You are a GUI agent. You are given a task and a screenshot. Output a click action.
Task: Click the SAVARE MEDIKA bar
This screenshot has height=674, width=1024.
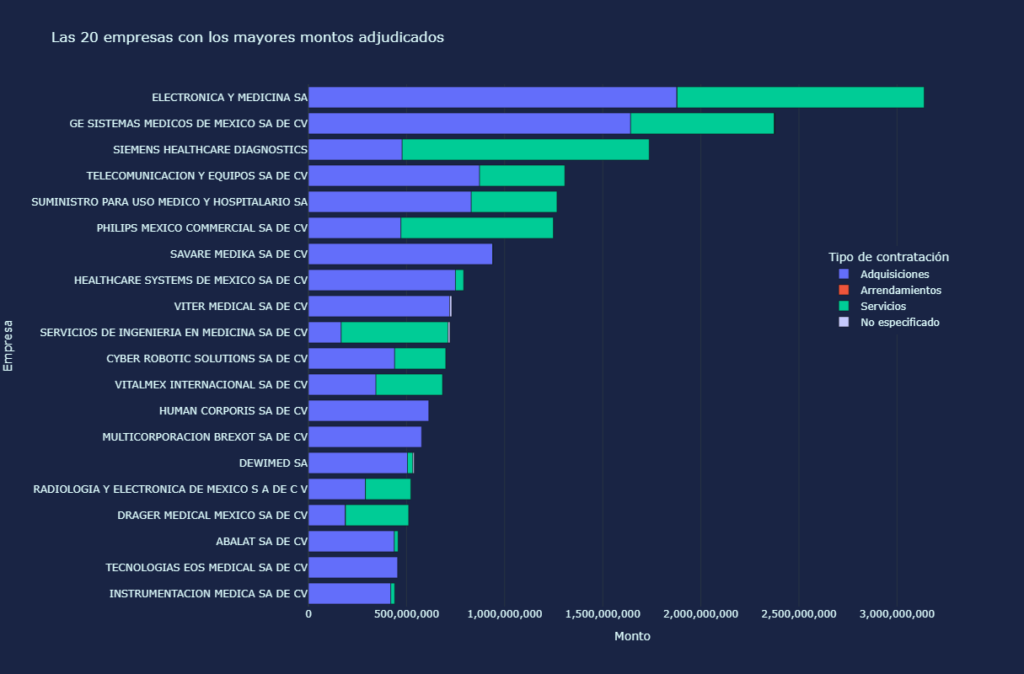[400, 254]
